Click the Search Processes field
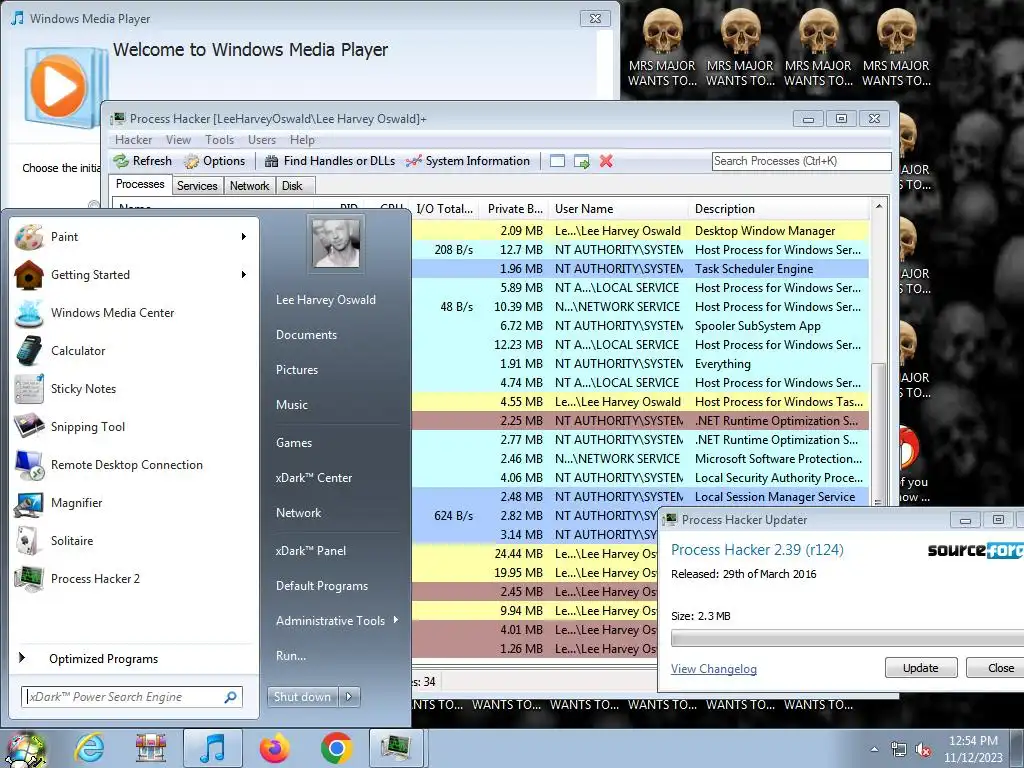 tap(802, 161)
